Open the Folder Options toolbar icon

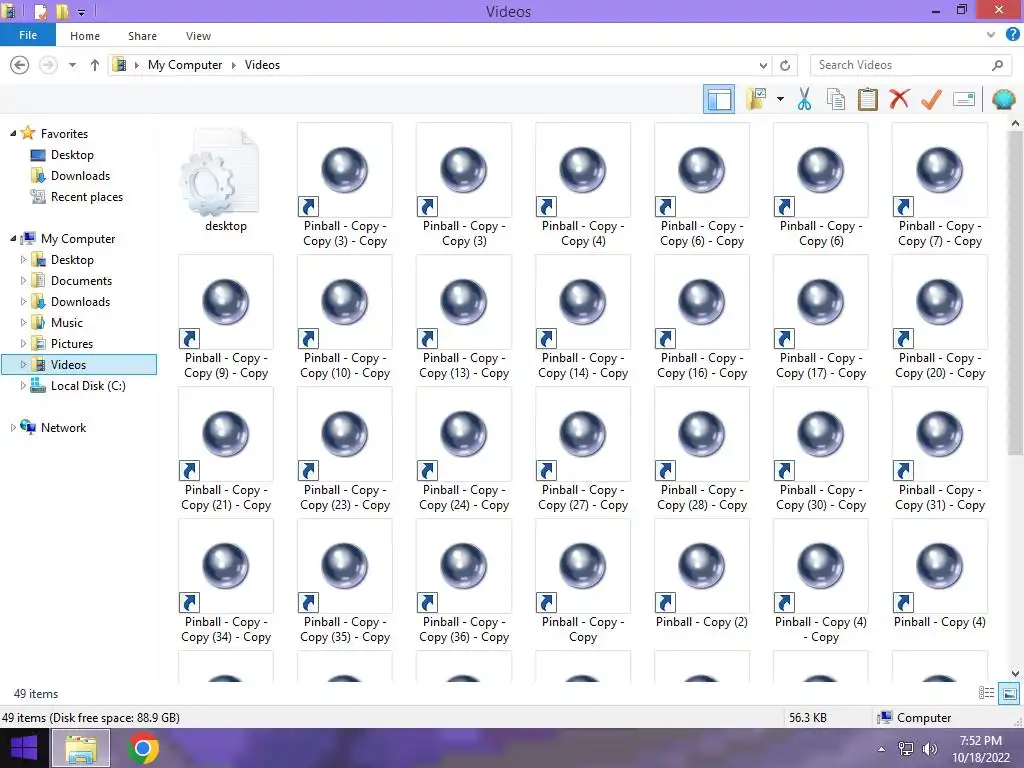756,99
